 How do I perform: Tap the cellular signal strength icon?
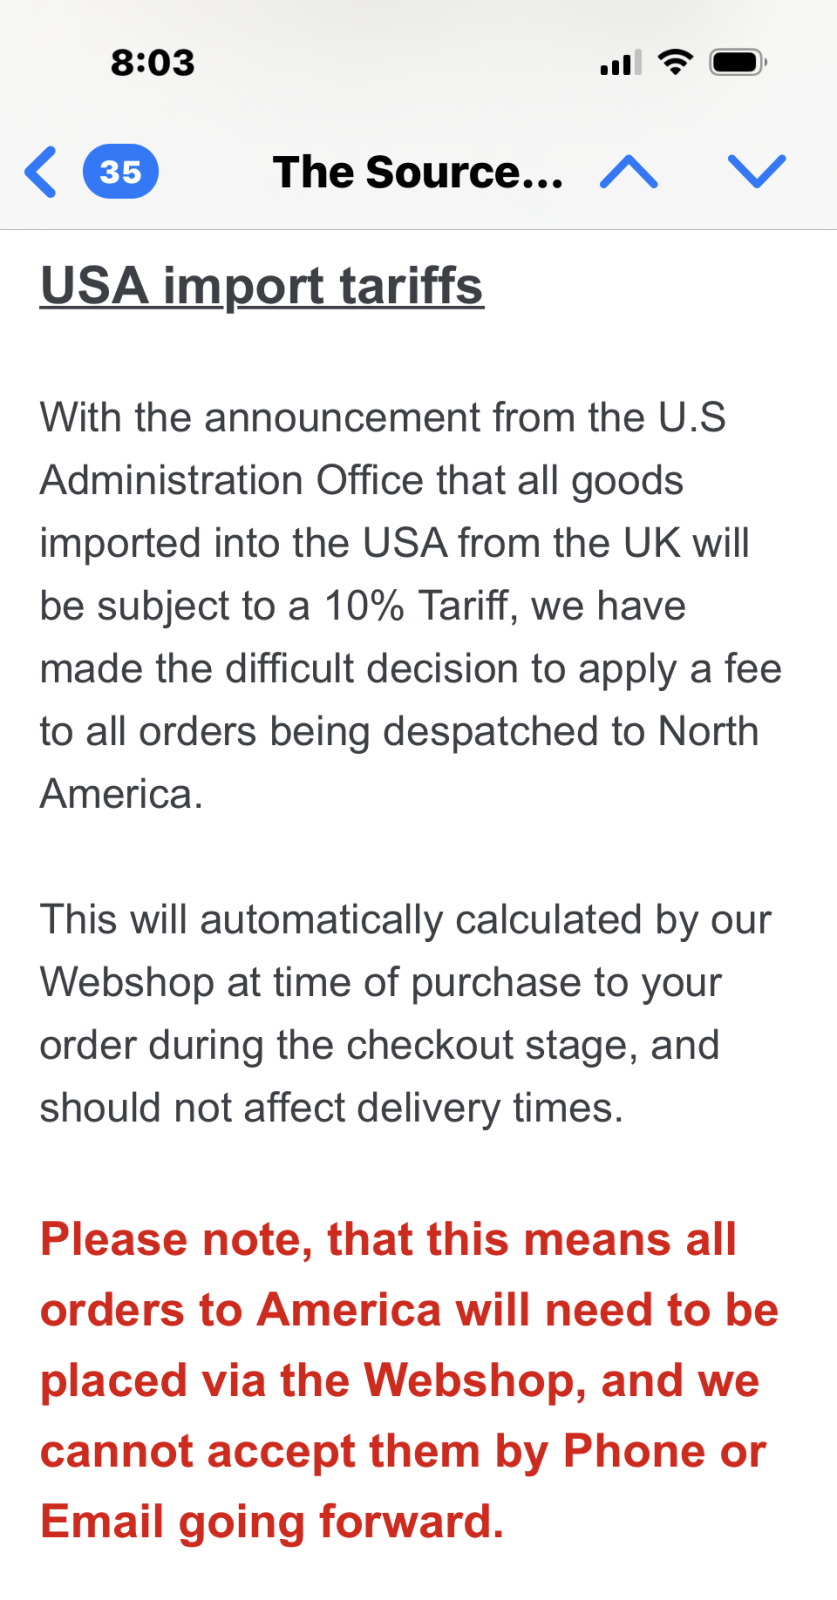pos(620,63)
